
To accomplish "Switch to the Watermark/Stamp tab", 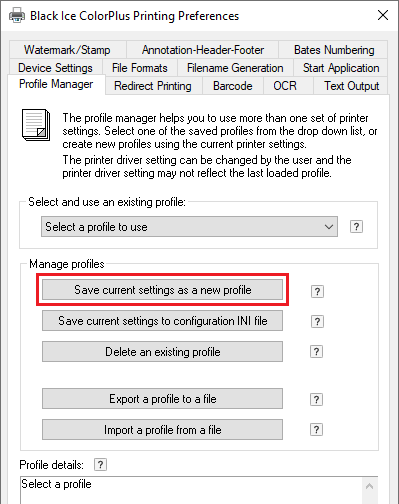I will [67, 50].
